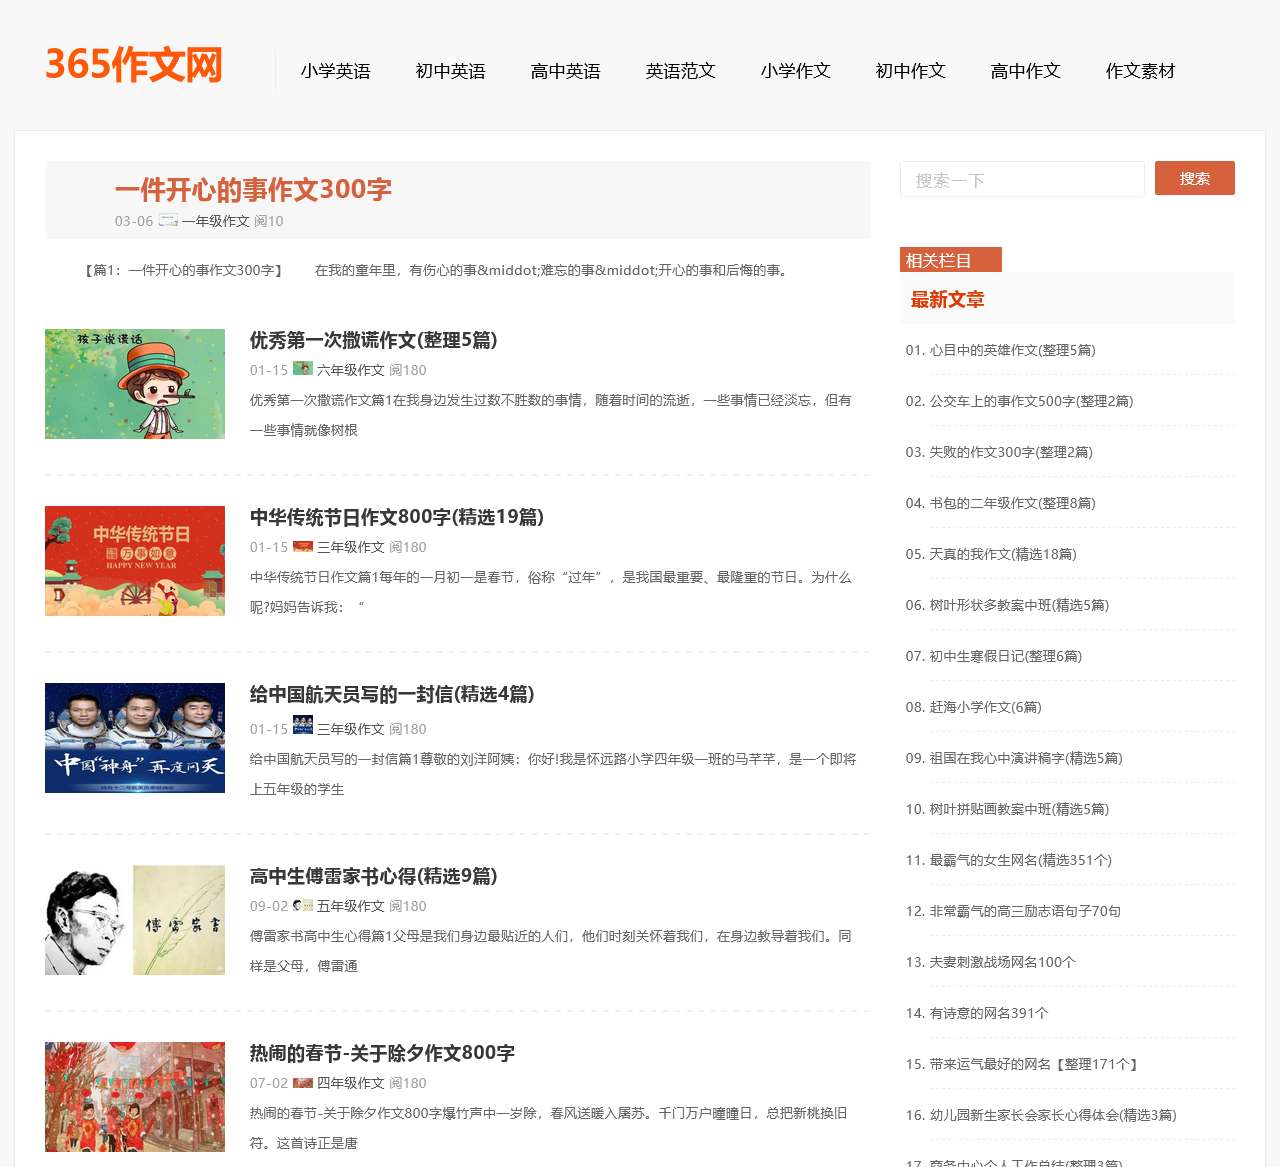Click the small icon beside 五年级作文
Screen dimensions: 1280x1167
pos(303,905)
